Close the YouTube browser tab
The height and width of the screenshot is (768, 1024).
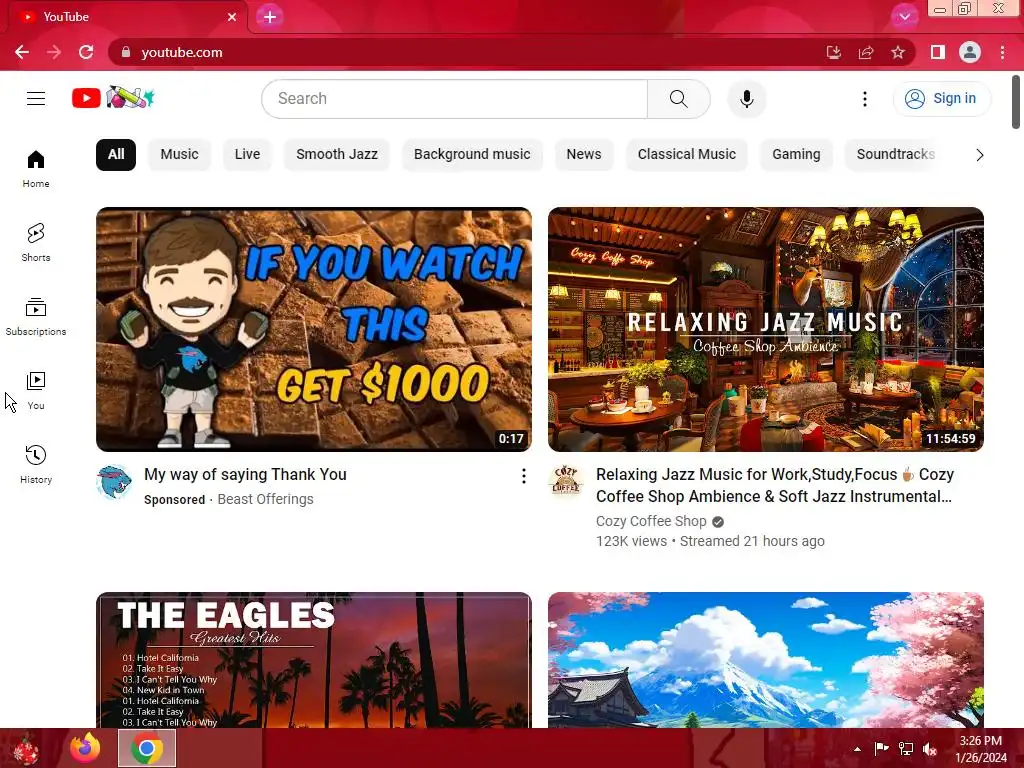coord(232,17)
